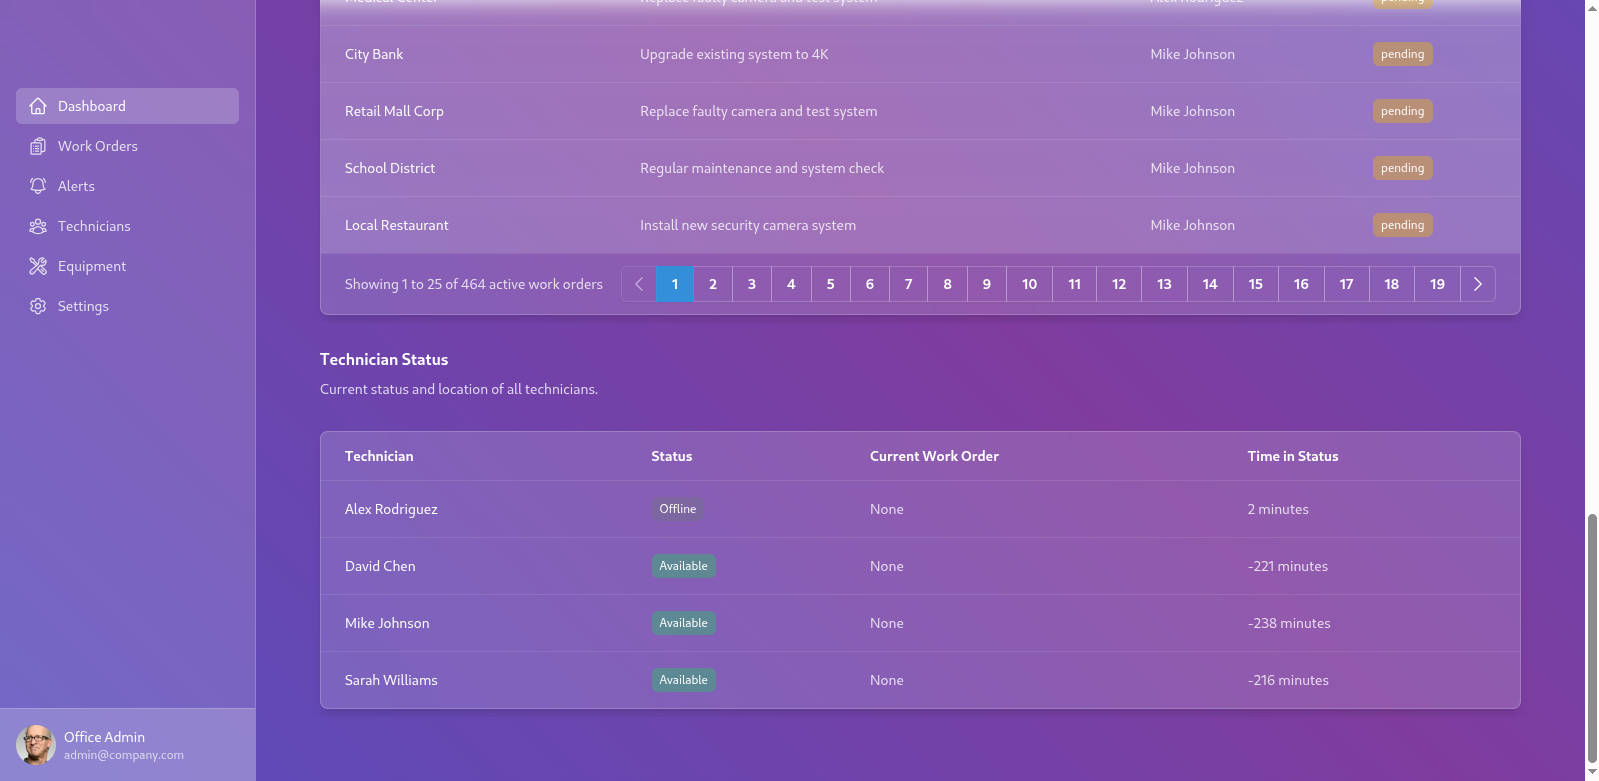Click 'Install new security camera system' description
This screenshot has height=781, width=1599.
coord(748,225)
